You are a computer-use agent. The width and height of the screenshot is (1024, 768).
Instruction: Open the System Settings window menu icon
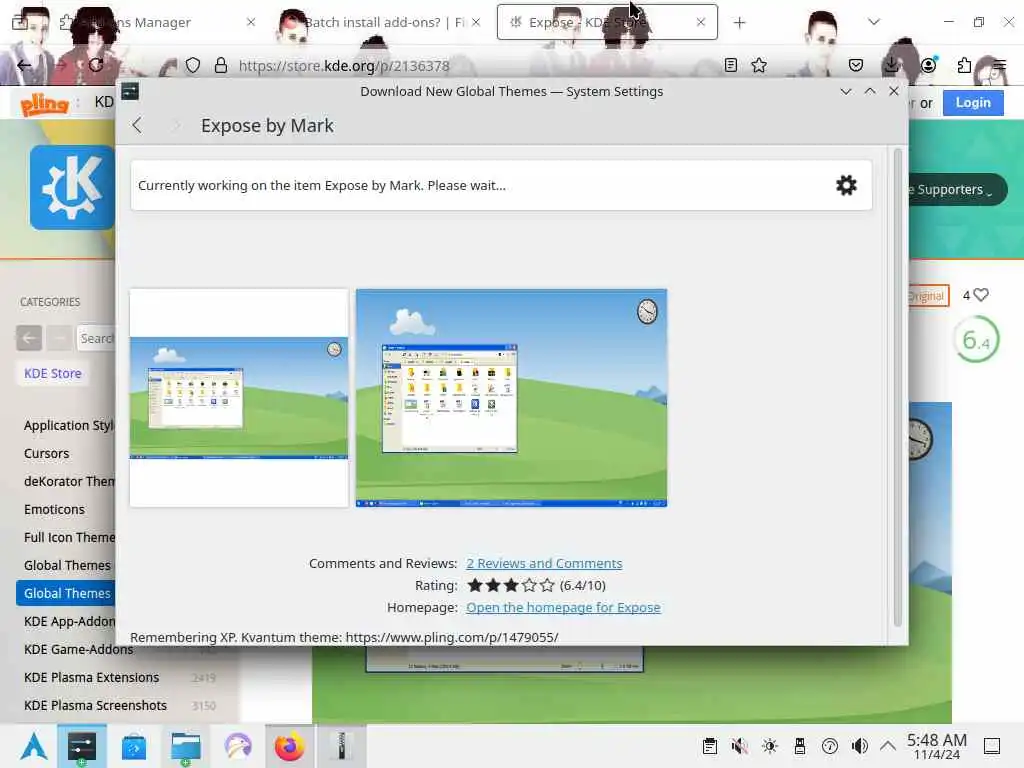point(130,91)
